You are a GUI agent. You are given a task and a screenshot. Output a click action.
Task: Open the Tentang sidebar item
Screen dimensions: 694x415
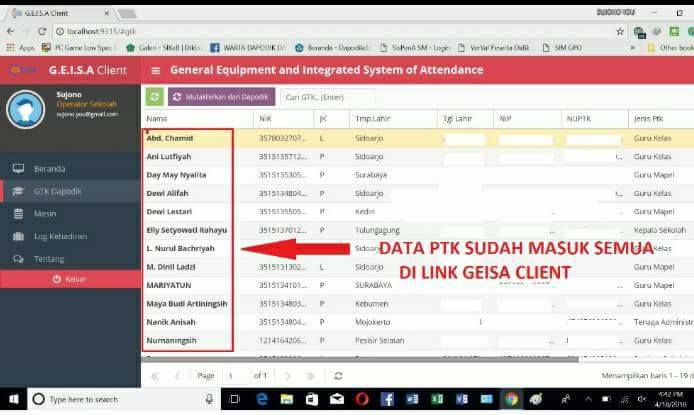pyautogui.click(x=70, y=259)
